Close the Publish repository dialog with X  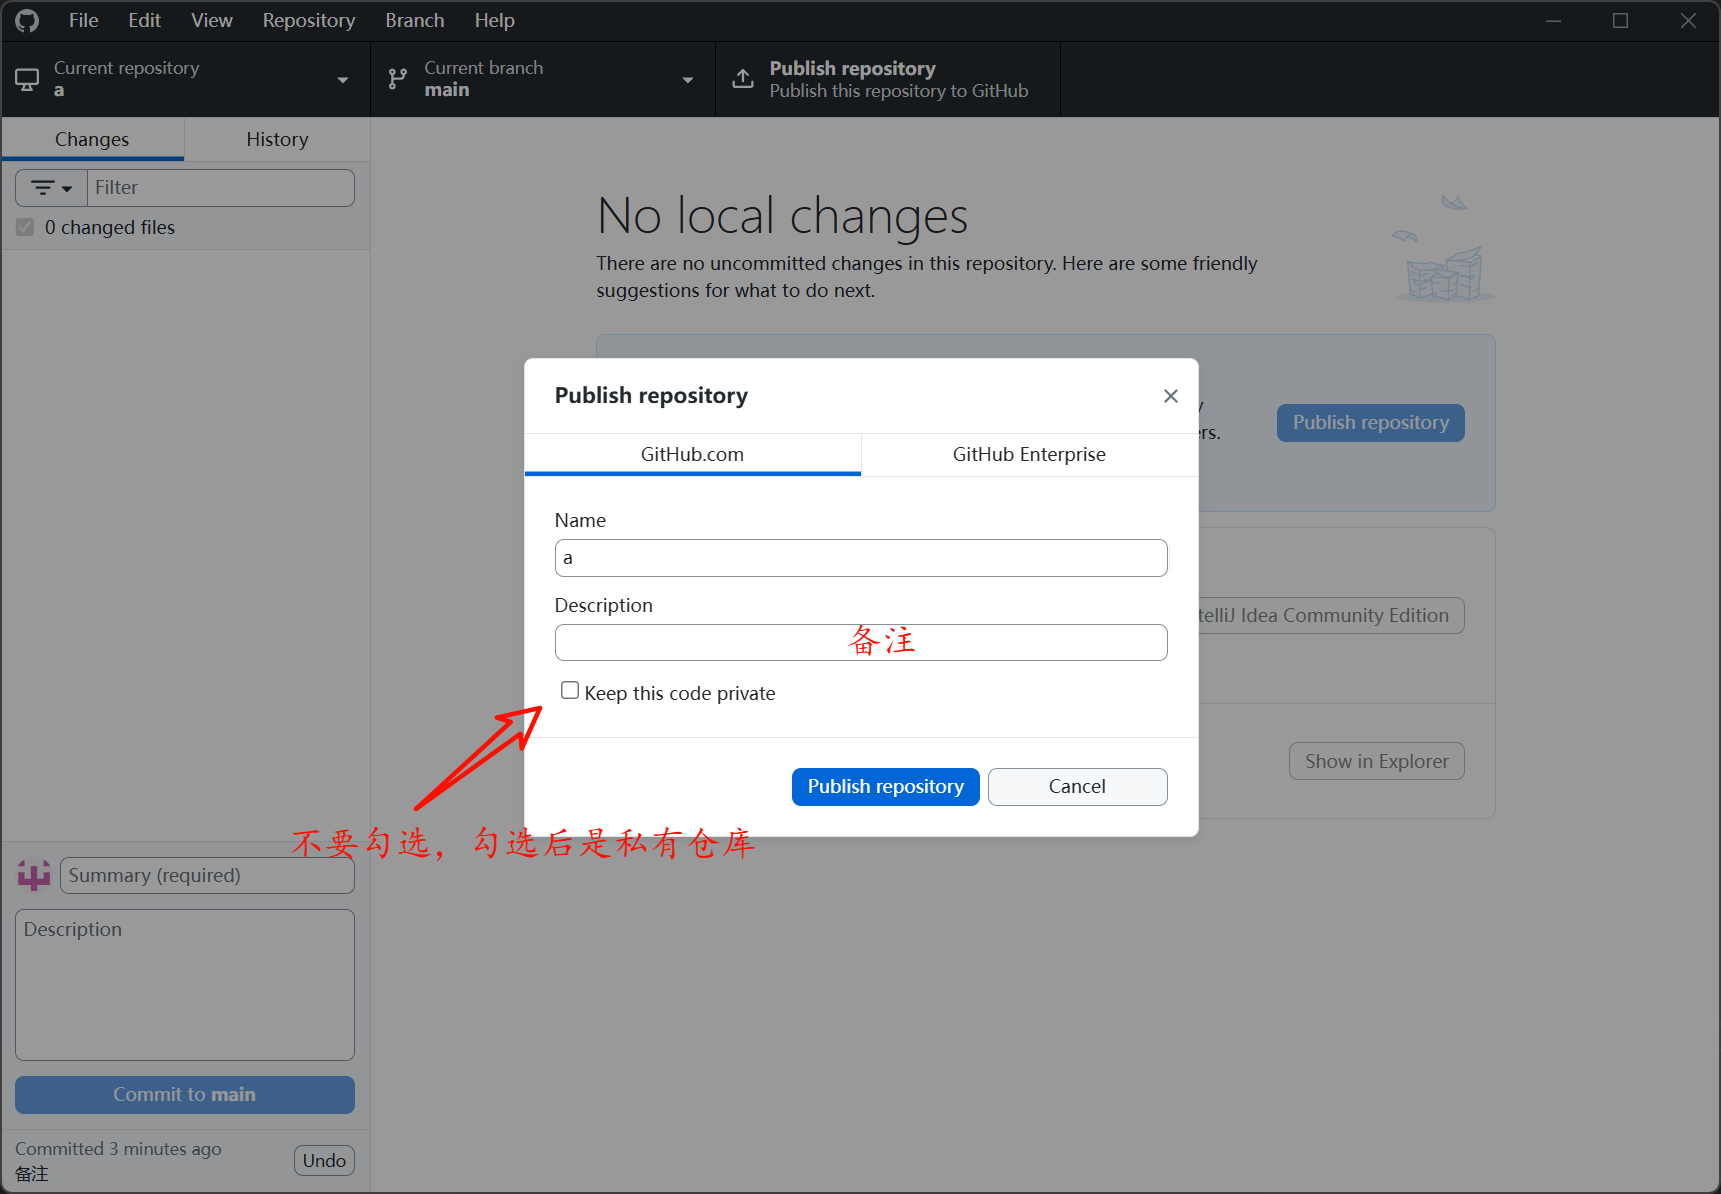(x=1170, y=396)
